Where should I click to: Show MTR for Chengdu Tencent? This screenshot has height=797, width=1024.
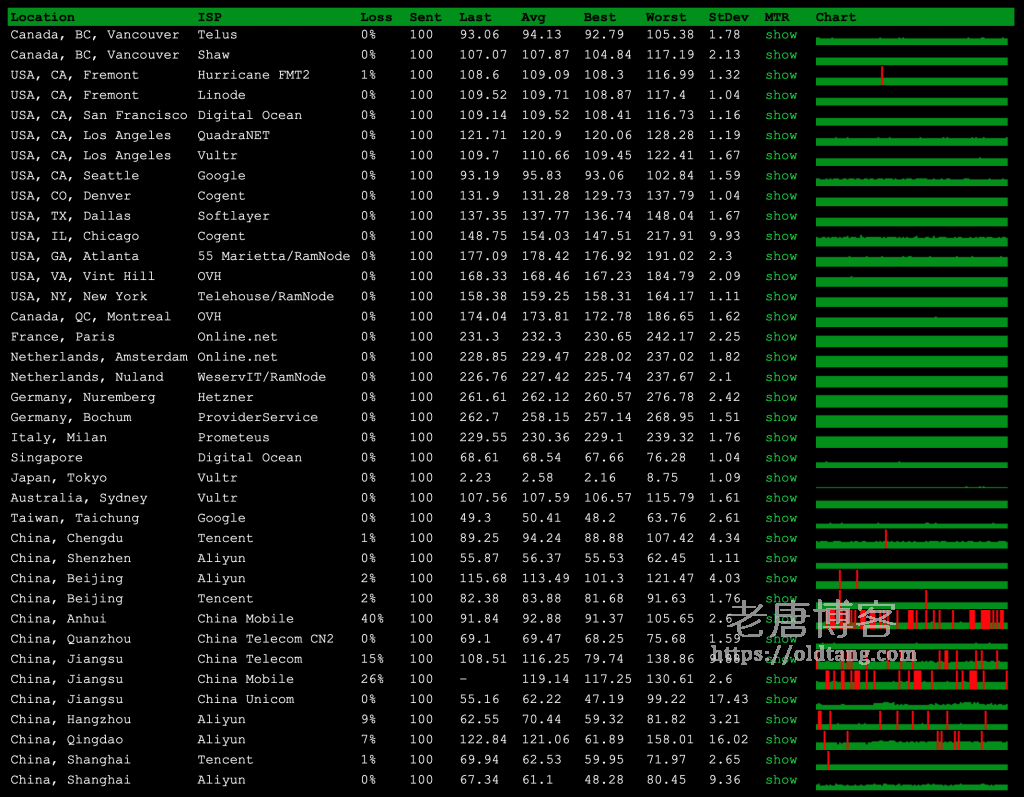pos(781,538)
